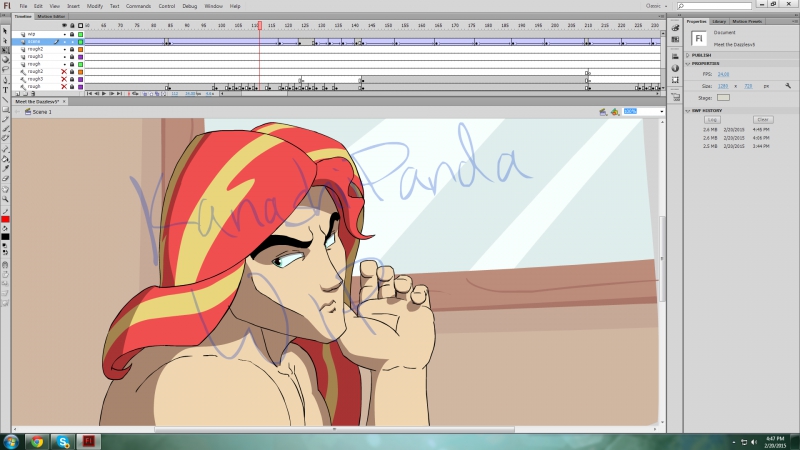Open the Modify menu
The height and width of the screenshot is (450, 800).
(x=94, y=6)
